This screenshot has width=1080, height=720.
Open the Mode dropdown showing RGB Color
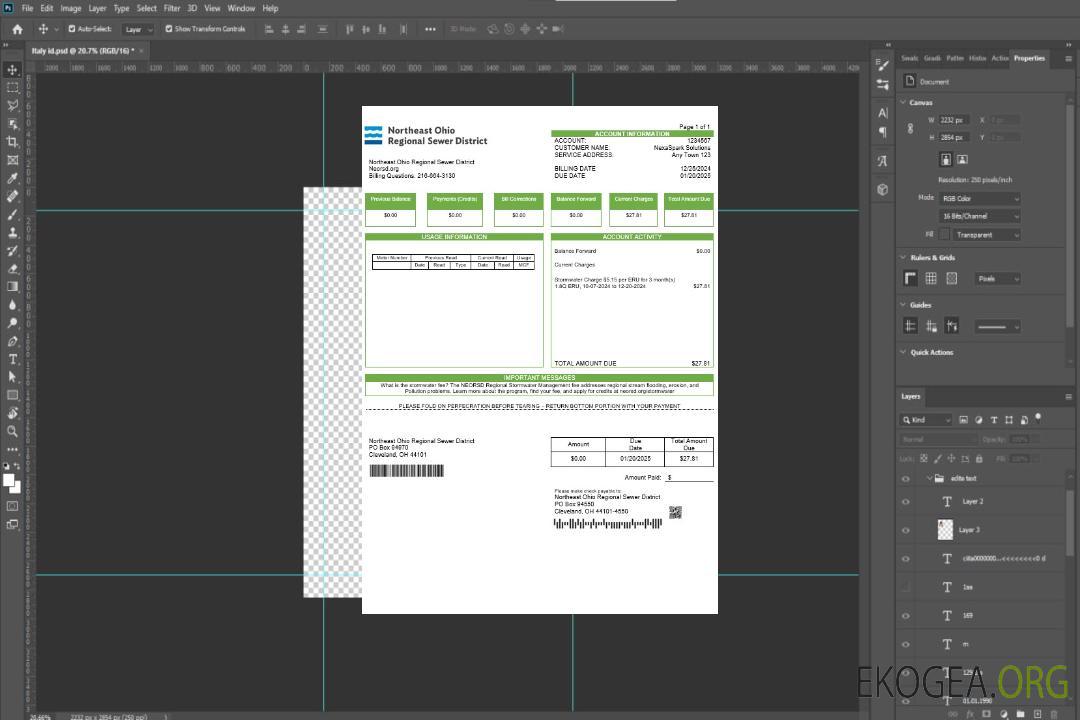(979, 198)
